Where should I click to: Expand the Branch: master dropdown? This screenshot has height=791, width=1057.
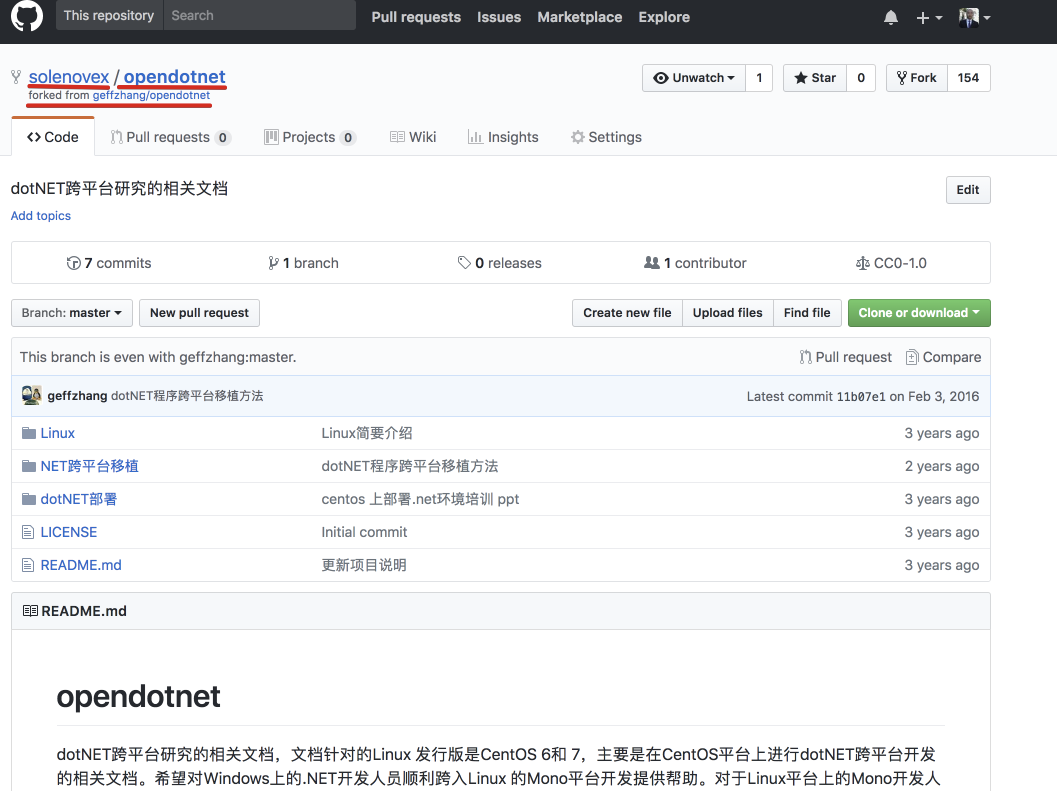click(71, 313)
